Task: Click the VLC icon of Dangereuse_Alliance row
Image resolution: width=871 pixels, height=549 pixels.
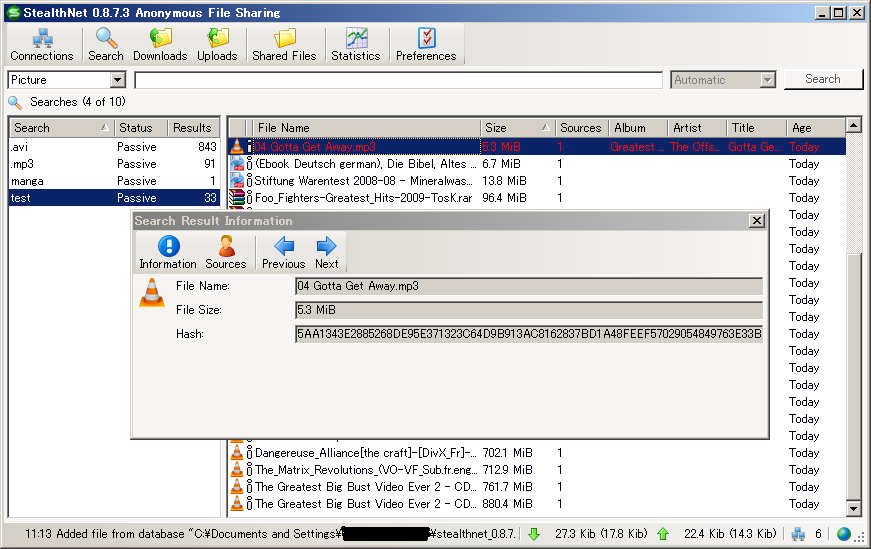Action: (237, 452)
